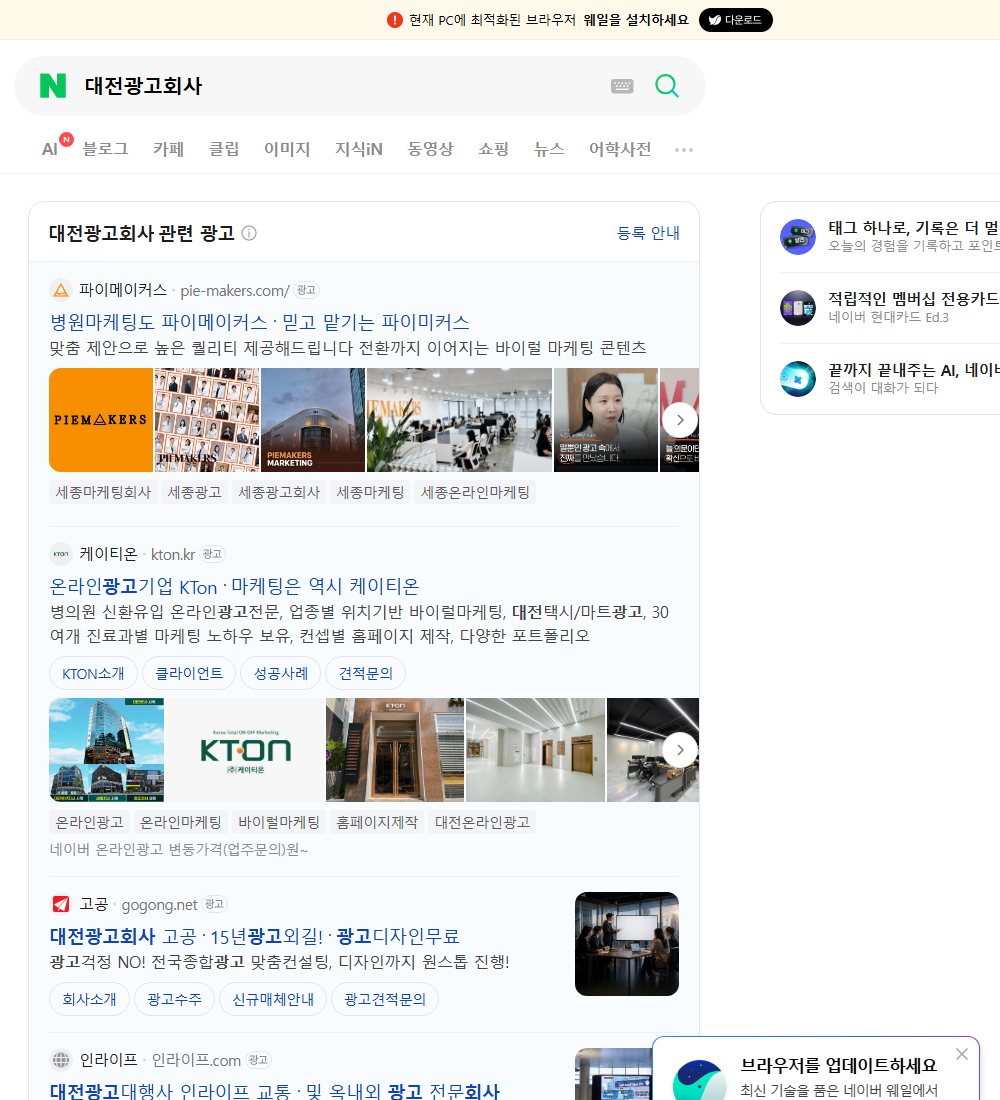Click the 다운로드 button in banner
Screen dimensions: 1000x1100
click(x=735, y=20)
